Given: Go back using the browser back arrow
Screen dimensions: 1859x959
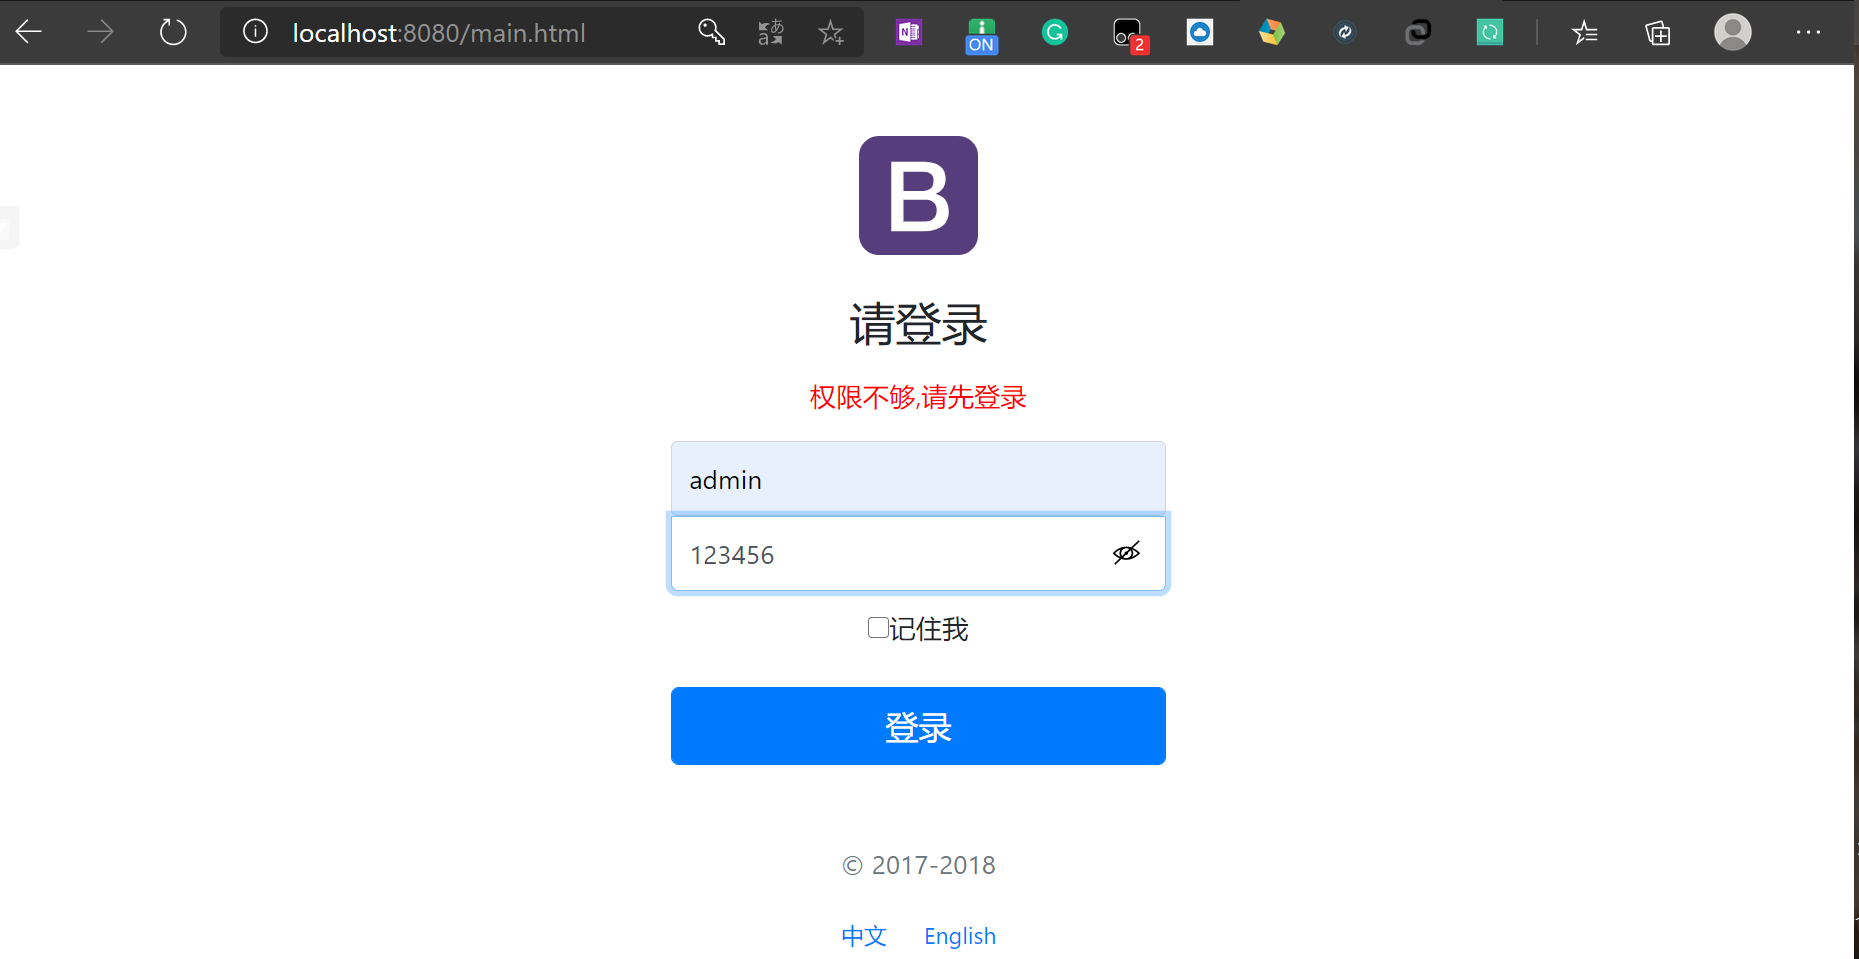Looking at the screenshot, I should [29, 32].
